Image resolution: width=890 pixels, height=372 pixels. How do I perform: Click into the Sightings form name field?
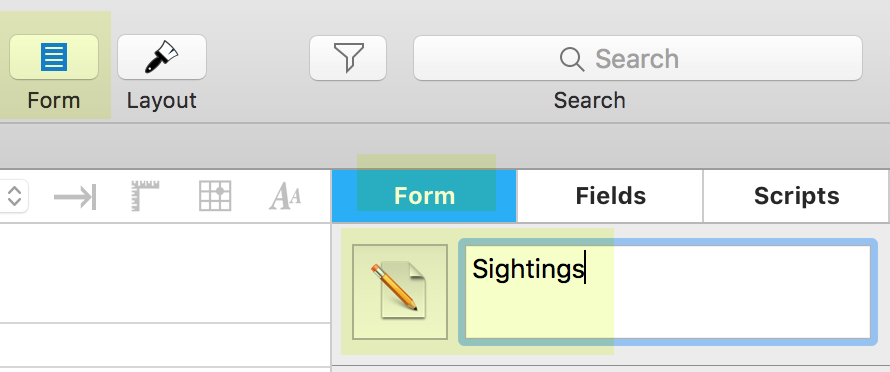668,292
